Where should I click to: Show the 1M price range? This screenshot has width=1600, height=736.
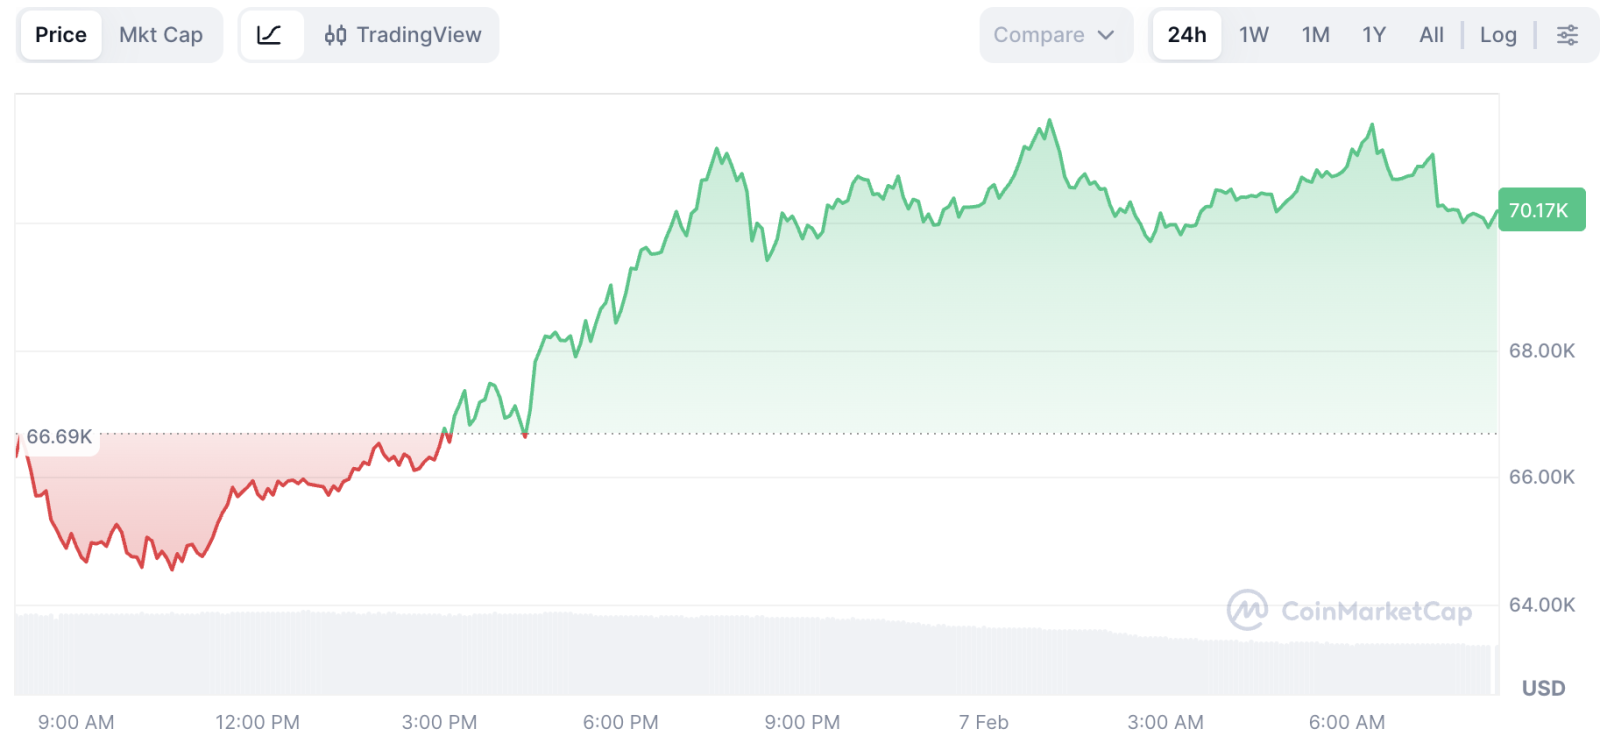tap(1315, 35)
